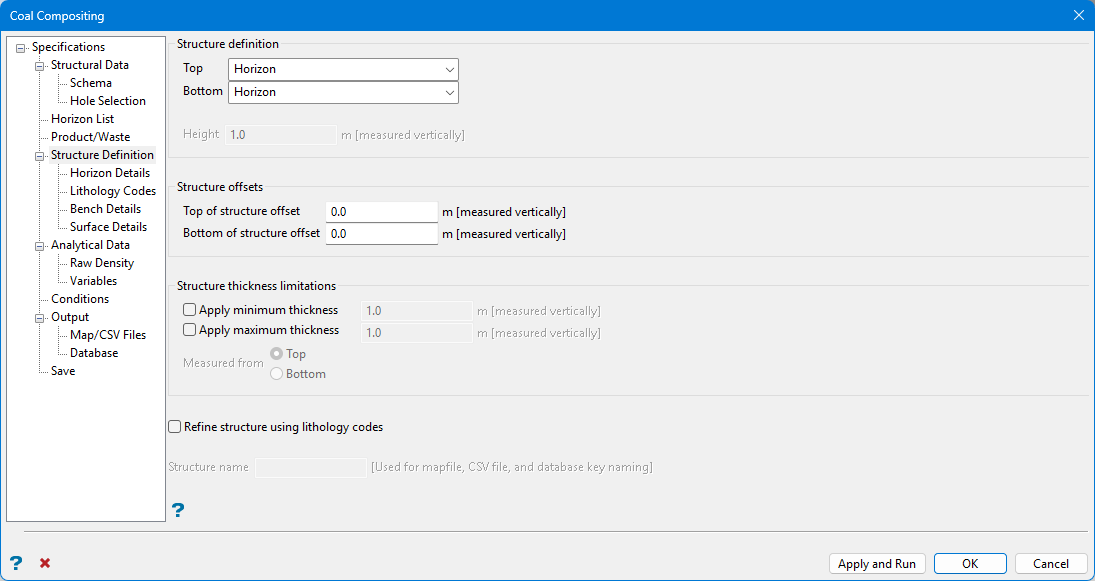The height and width of the screenshot is (581, 1095).
Task: Collapse the Structural Data tree node
Action: tap(40, 66)
